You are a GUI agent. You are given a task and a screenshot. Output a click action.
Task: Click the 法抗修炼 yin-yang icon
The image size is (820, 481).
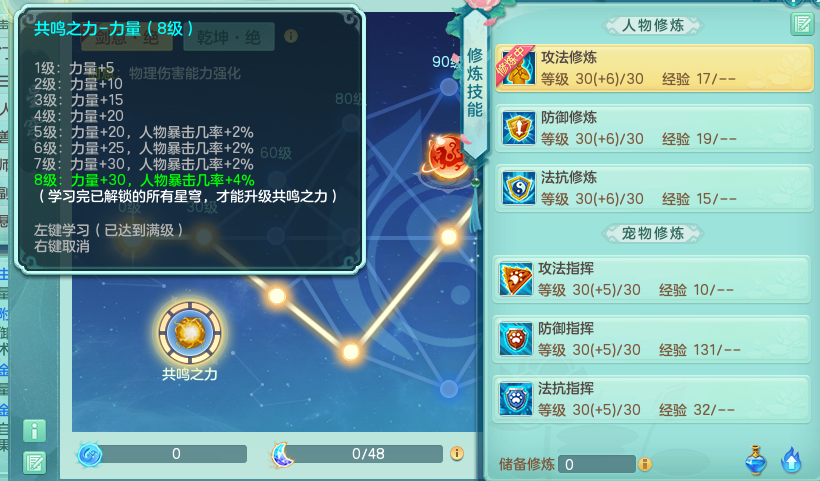click(x=518, y=188)
